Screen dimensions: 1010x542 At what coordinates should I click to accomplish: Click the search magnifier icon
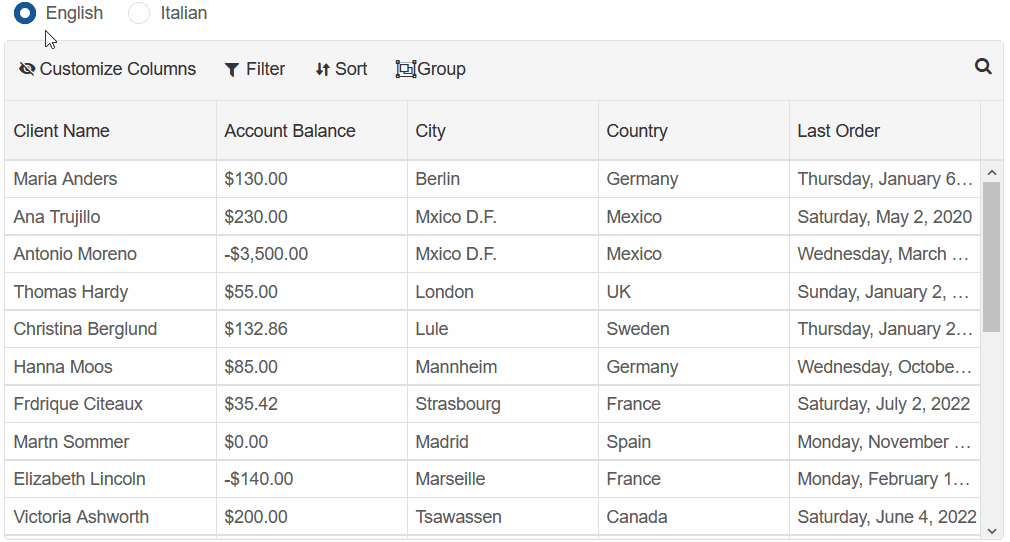983,67
